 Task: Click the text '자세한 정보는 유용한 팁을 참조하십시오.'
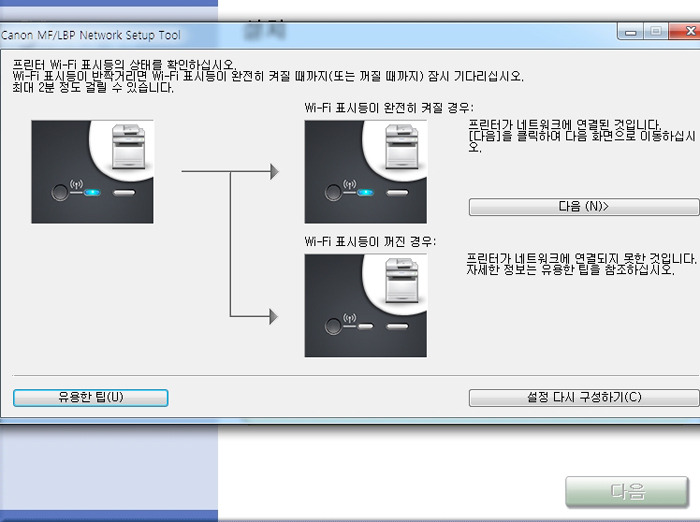coord(571,270)
